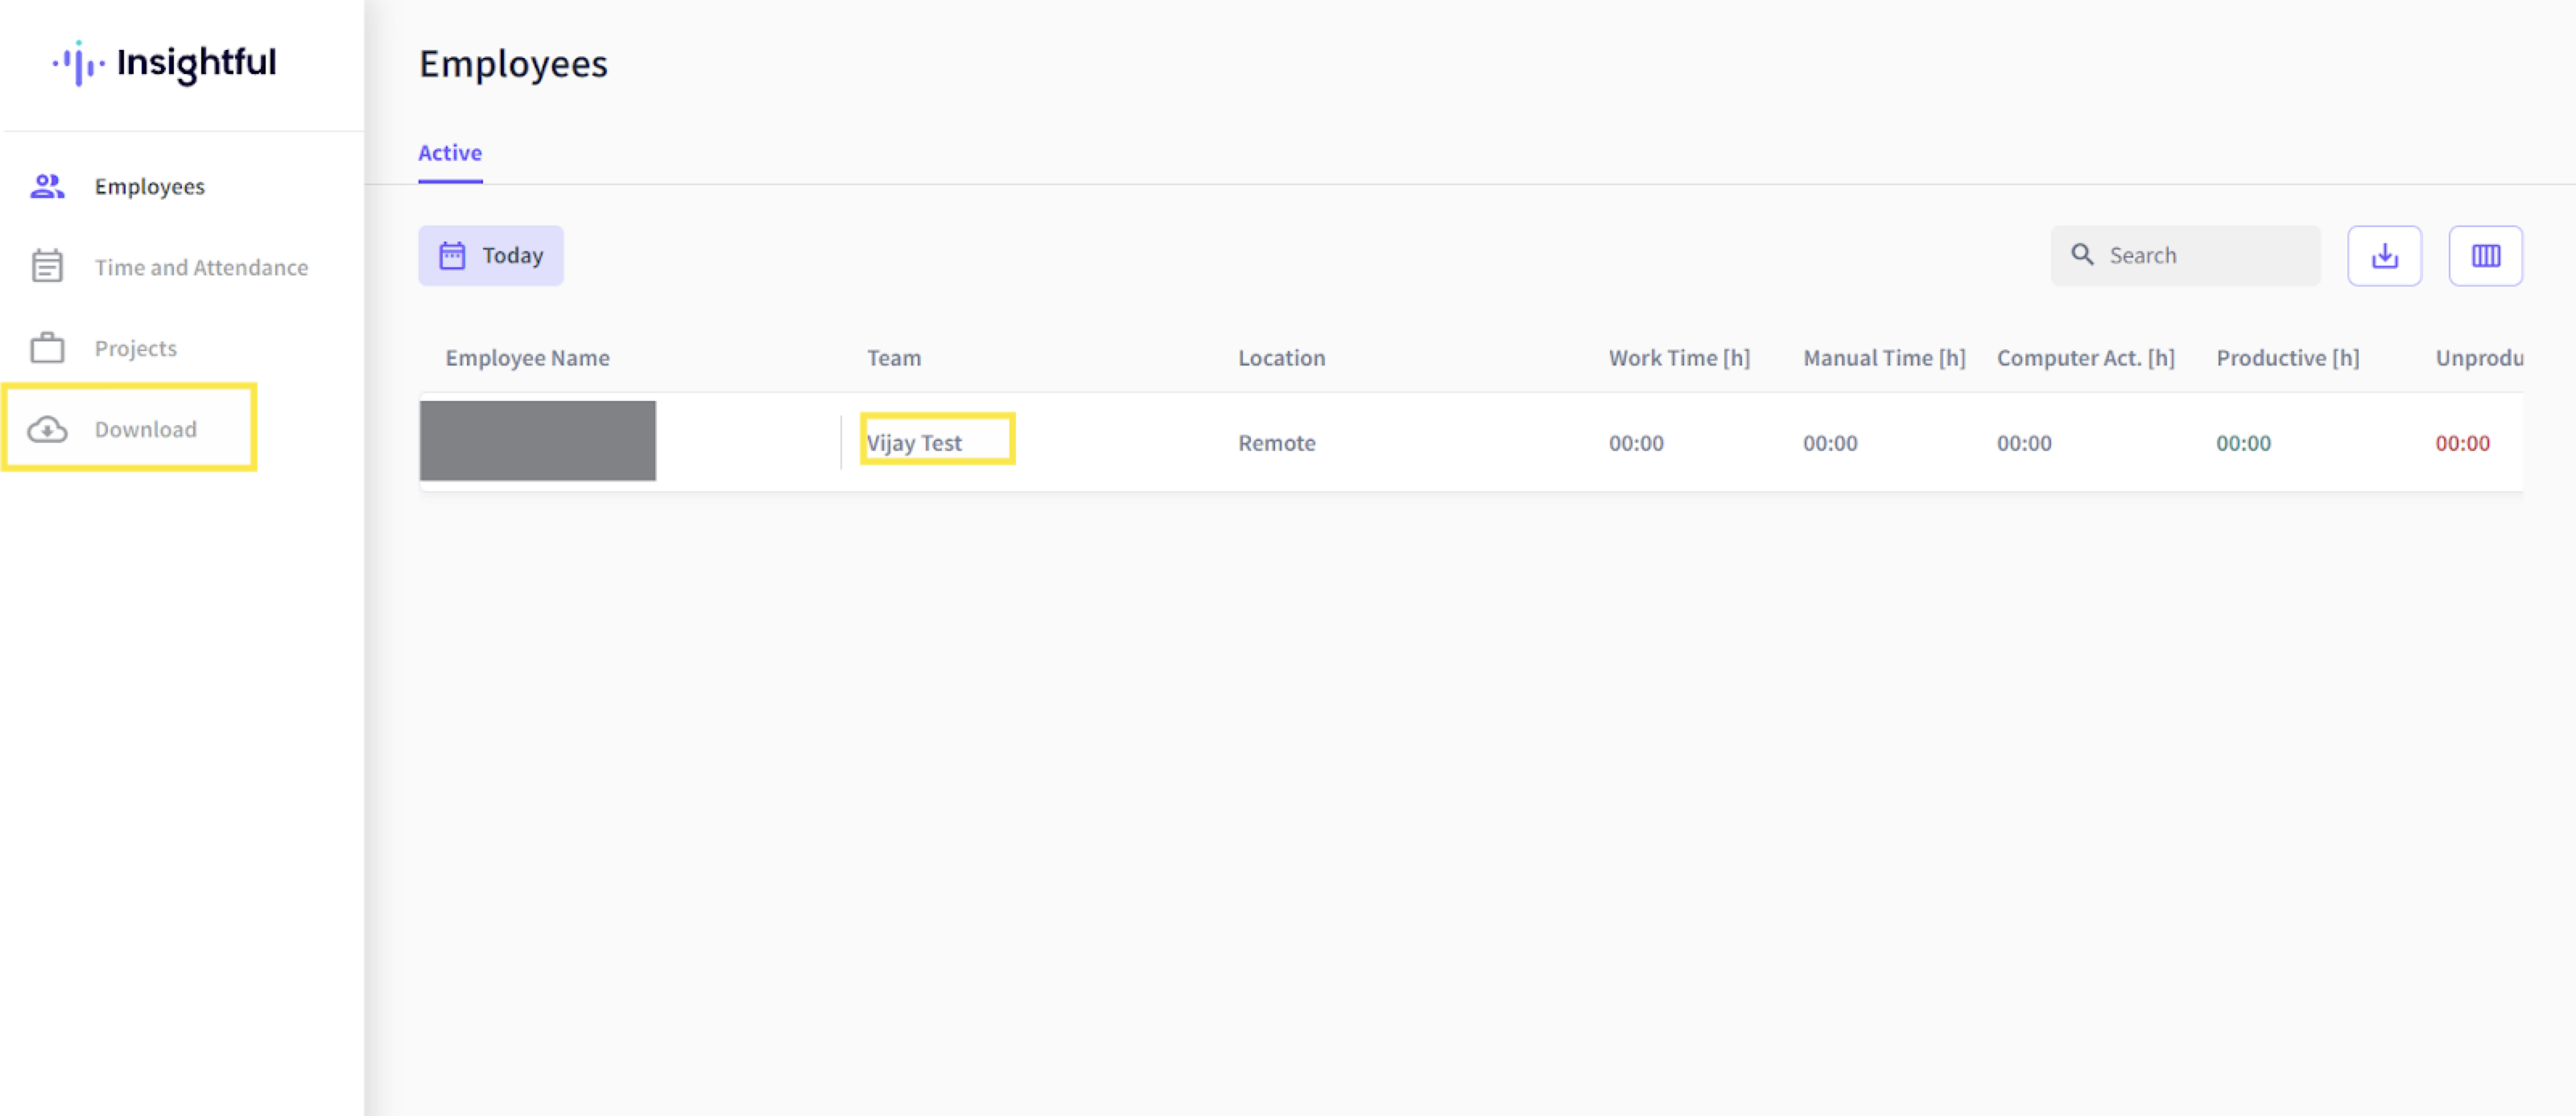
Task: Sort by Manual Time [h] header
Action: point(1885,358)
